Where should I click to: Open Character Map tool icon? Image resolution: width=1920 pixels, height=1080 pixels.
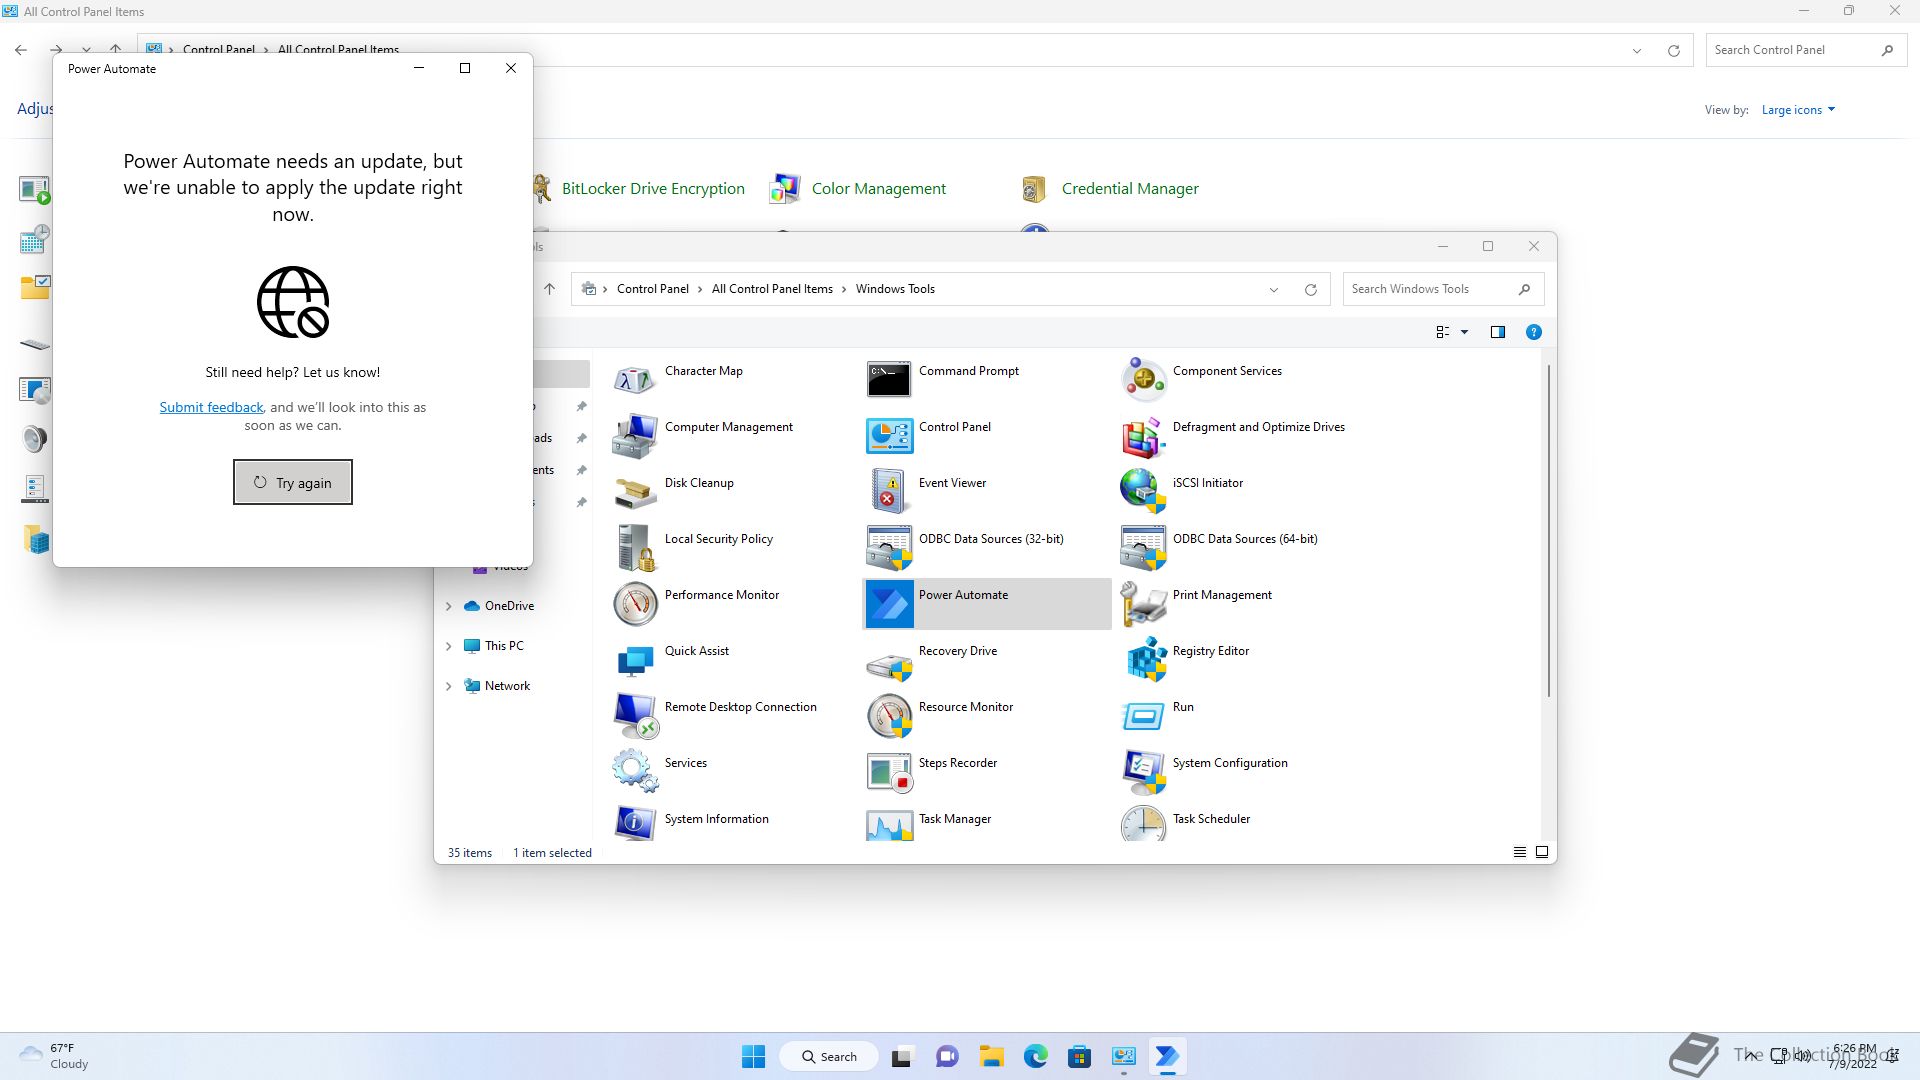click(x=635, y=380)
